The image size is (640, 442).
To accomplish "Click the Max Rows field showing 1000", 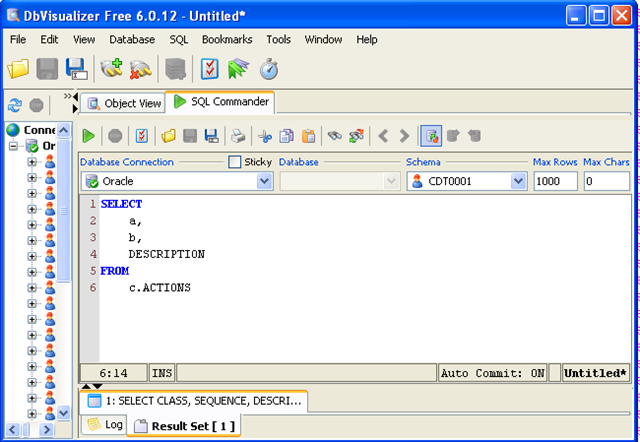I will coord(556,181).
